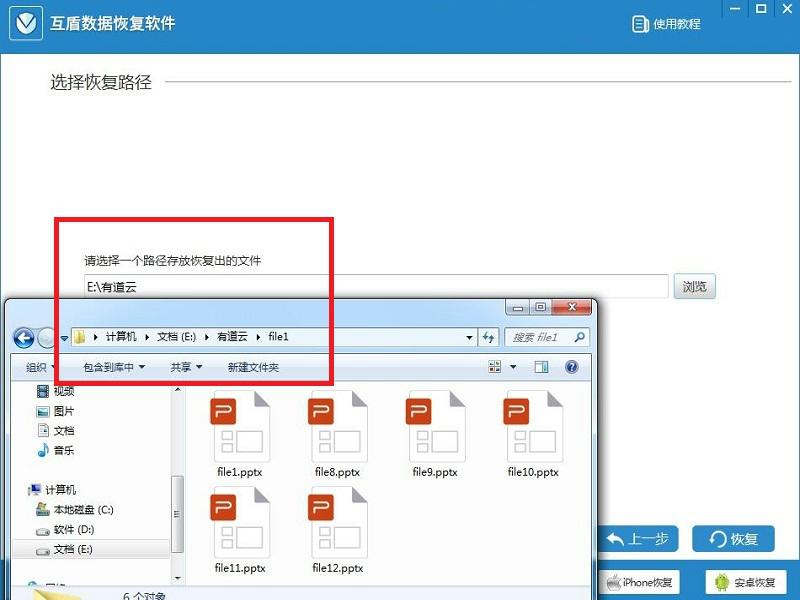Expand the 组织 dropdown menu
This screenshot has height=600, width=800.
[x=41, y=367]
